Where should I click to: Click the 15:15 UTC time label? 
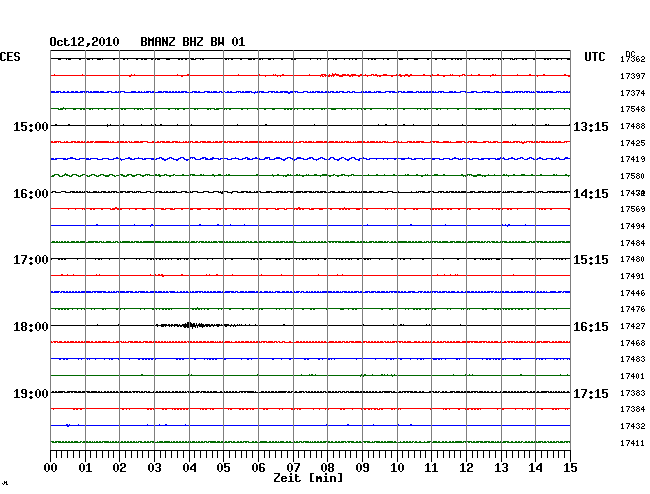click(x=591, y=260)
